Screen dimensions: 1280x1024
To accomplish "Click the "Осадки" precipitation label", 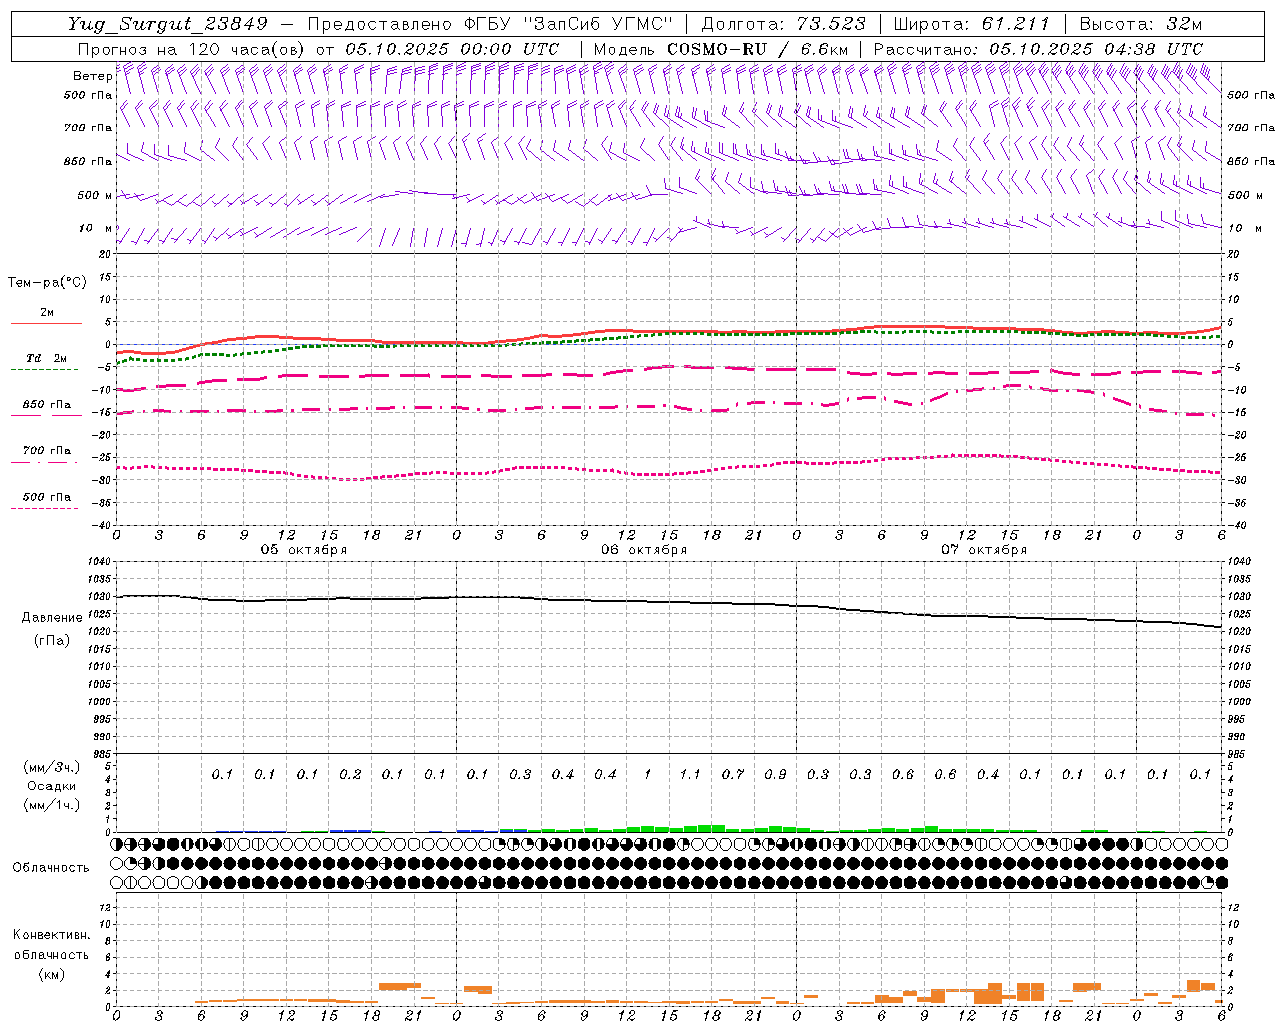I will 51,786.
